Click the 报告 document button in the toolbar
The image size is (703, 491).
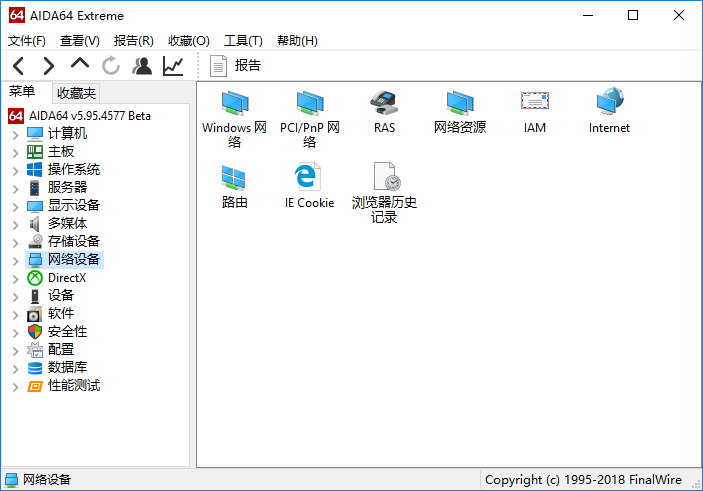coord(235,66)
